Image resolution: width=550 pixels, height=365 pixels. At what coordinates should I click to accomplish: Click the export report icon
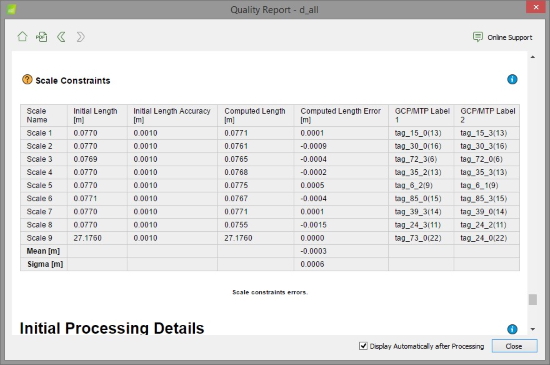click(41, 37)
